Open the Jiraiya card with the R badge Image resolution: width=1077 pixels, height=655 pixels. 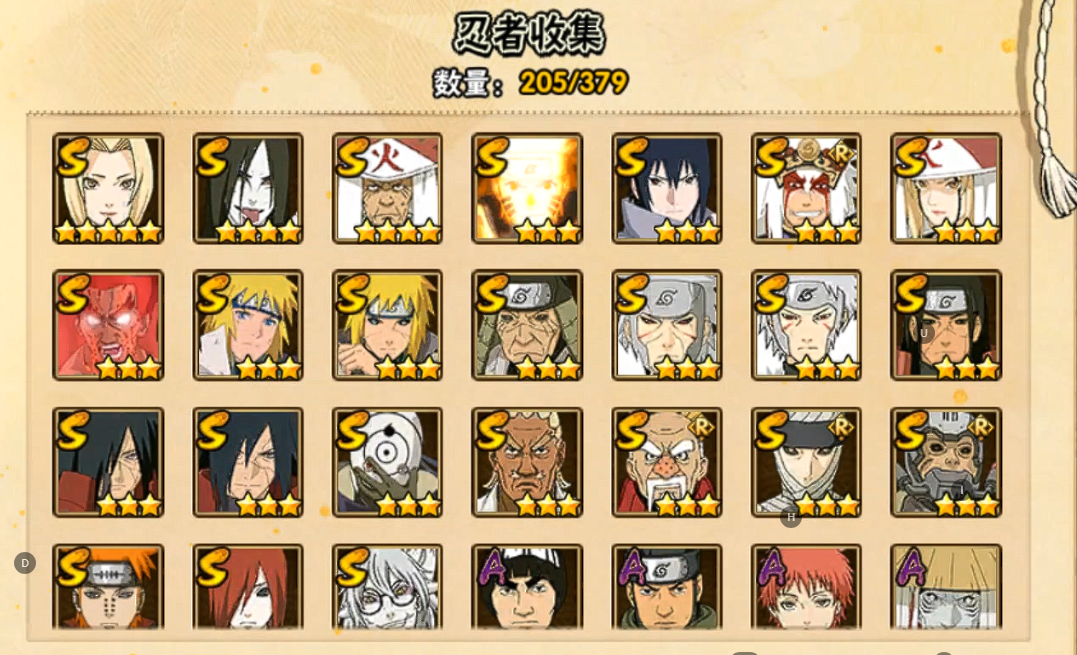click(806, 188)
